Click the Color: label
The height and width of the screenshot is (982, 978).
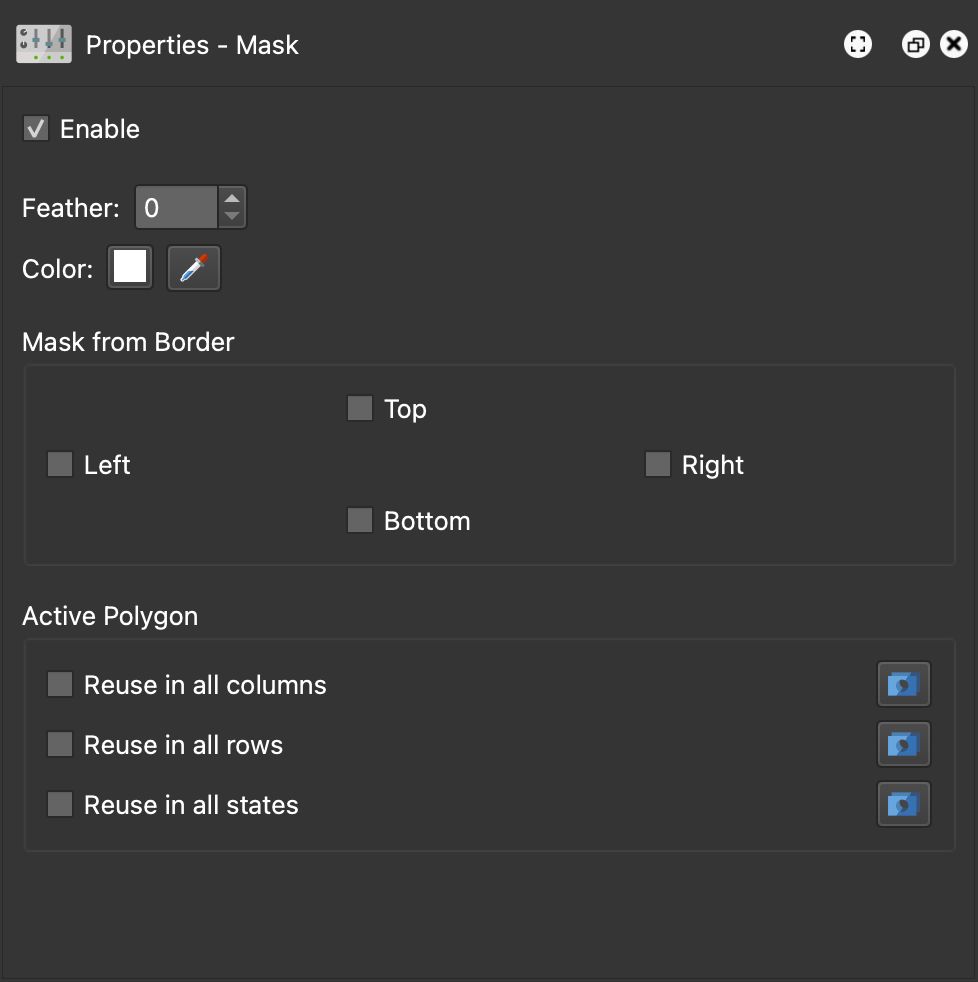58,269
